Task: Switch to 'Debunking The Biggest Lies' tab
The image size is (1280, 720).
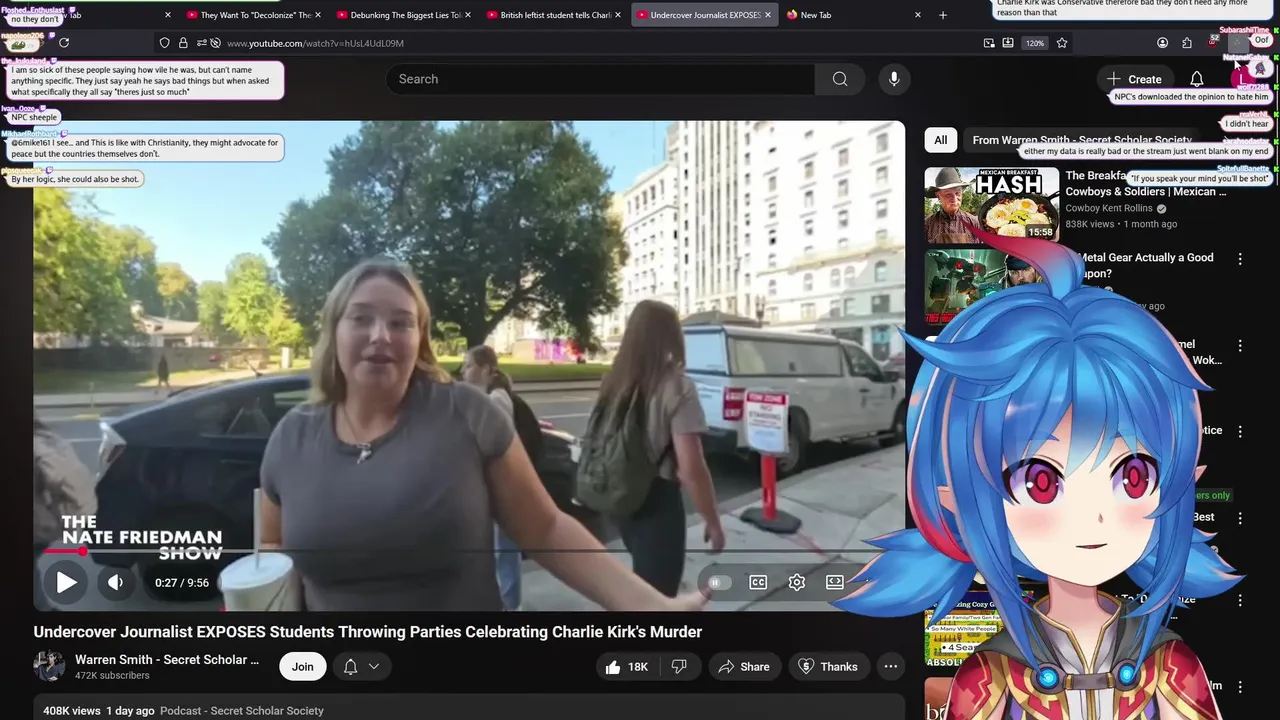Action: [x=405, y=15]
